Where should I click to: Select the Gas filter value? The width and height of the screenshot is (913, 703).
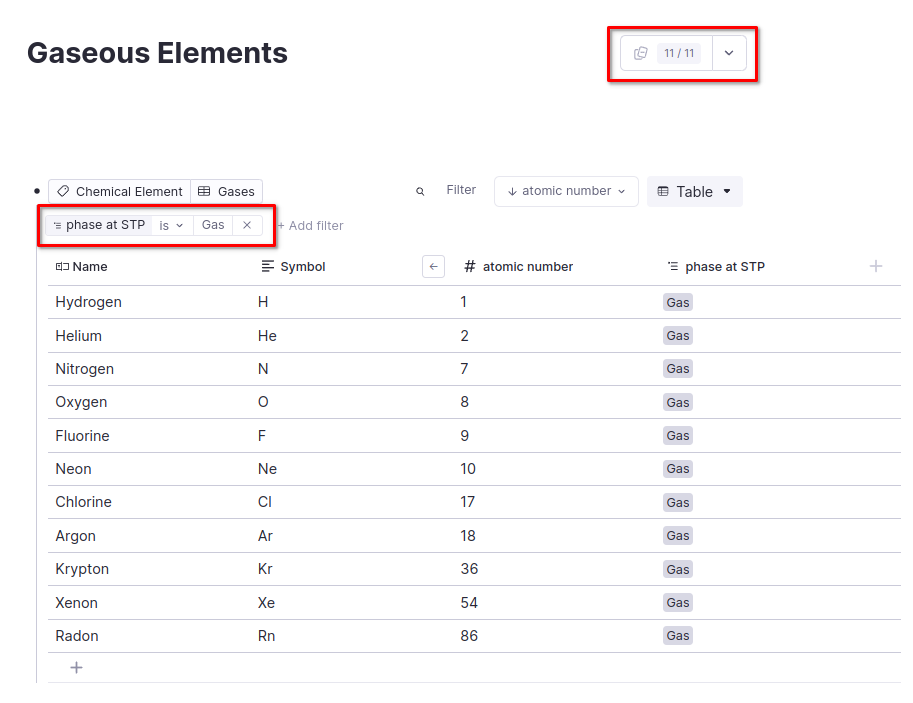(213, 225)
